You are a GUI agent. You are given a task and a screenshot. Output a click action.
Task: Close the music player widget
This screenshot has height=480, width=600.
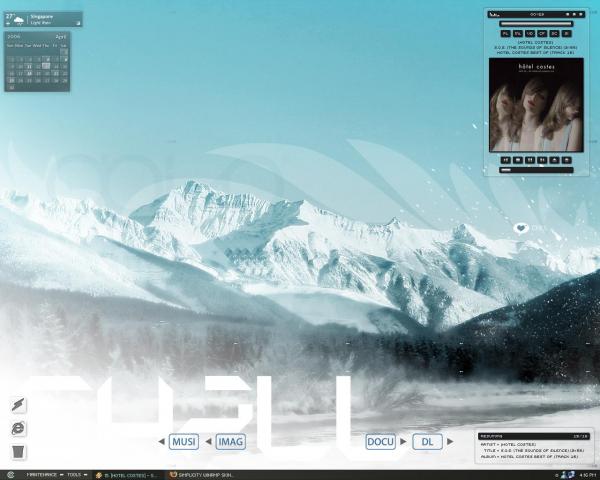point(581,15)
